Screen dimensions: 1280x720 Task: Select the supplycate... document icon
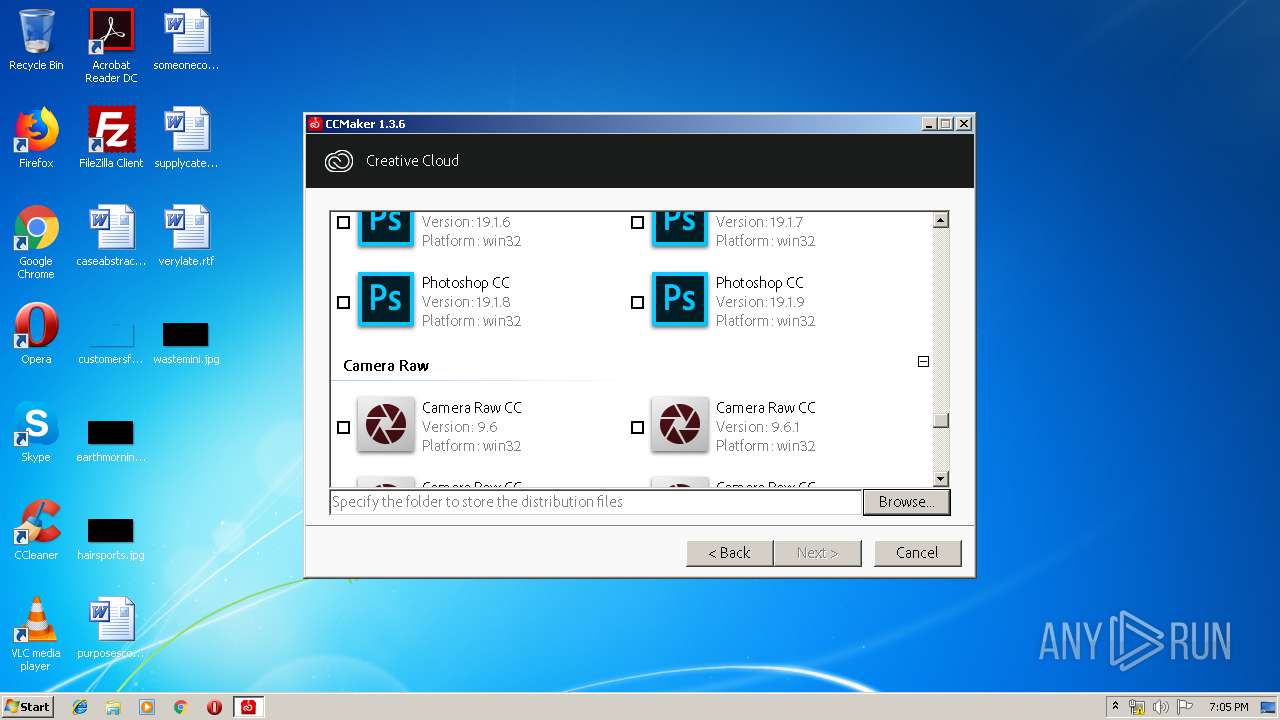pyautogui.click(x=186, y=130)
